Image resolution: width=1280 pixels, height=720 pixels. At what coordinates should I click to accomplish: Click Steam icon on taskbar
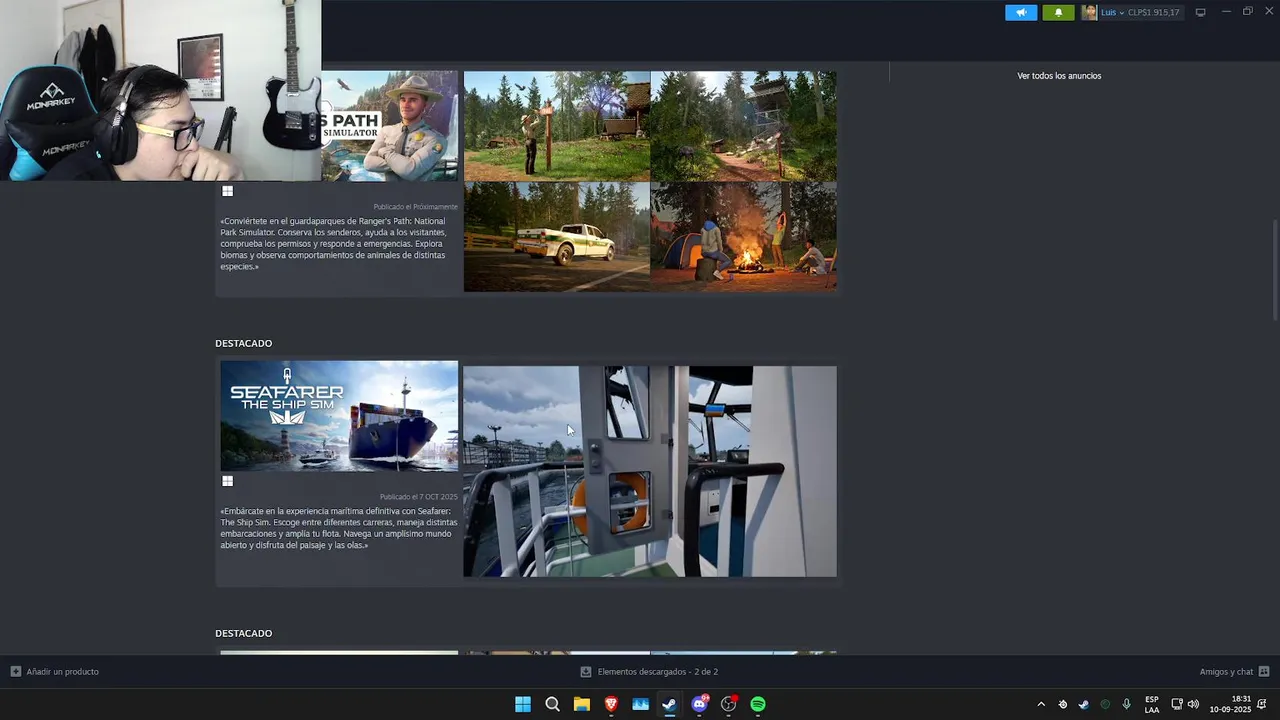(669, 704)
